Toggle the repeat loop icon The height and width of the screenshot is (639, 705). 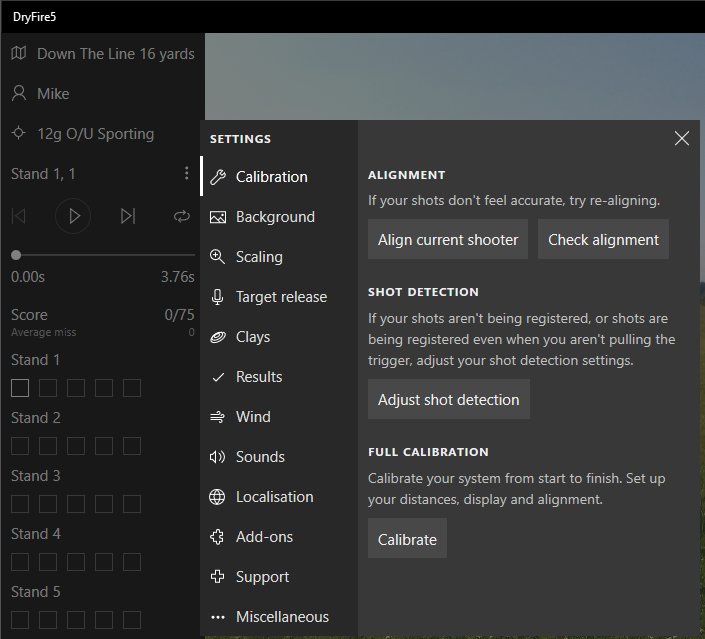(181, 215)
